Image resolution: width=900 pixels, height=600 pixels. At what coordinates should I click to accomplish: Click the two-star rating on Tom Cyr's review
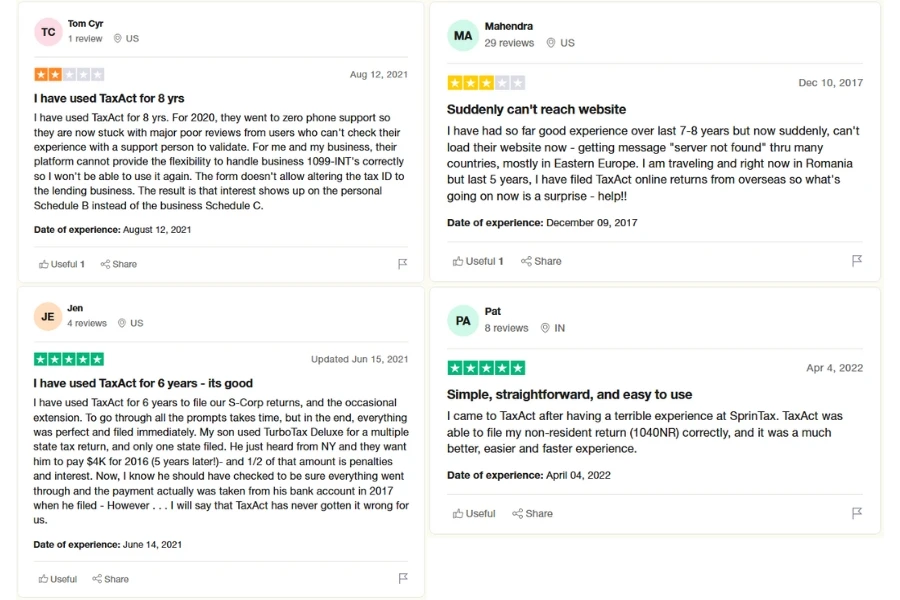69,74
